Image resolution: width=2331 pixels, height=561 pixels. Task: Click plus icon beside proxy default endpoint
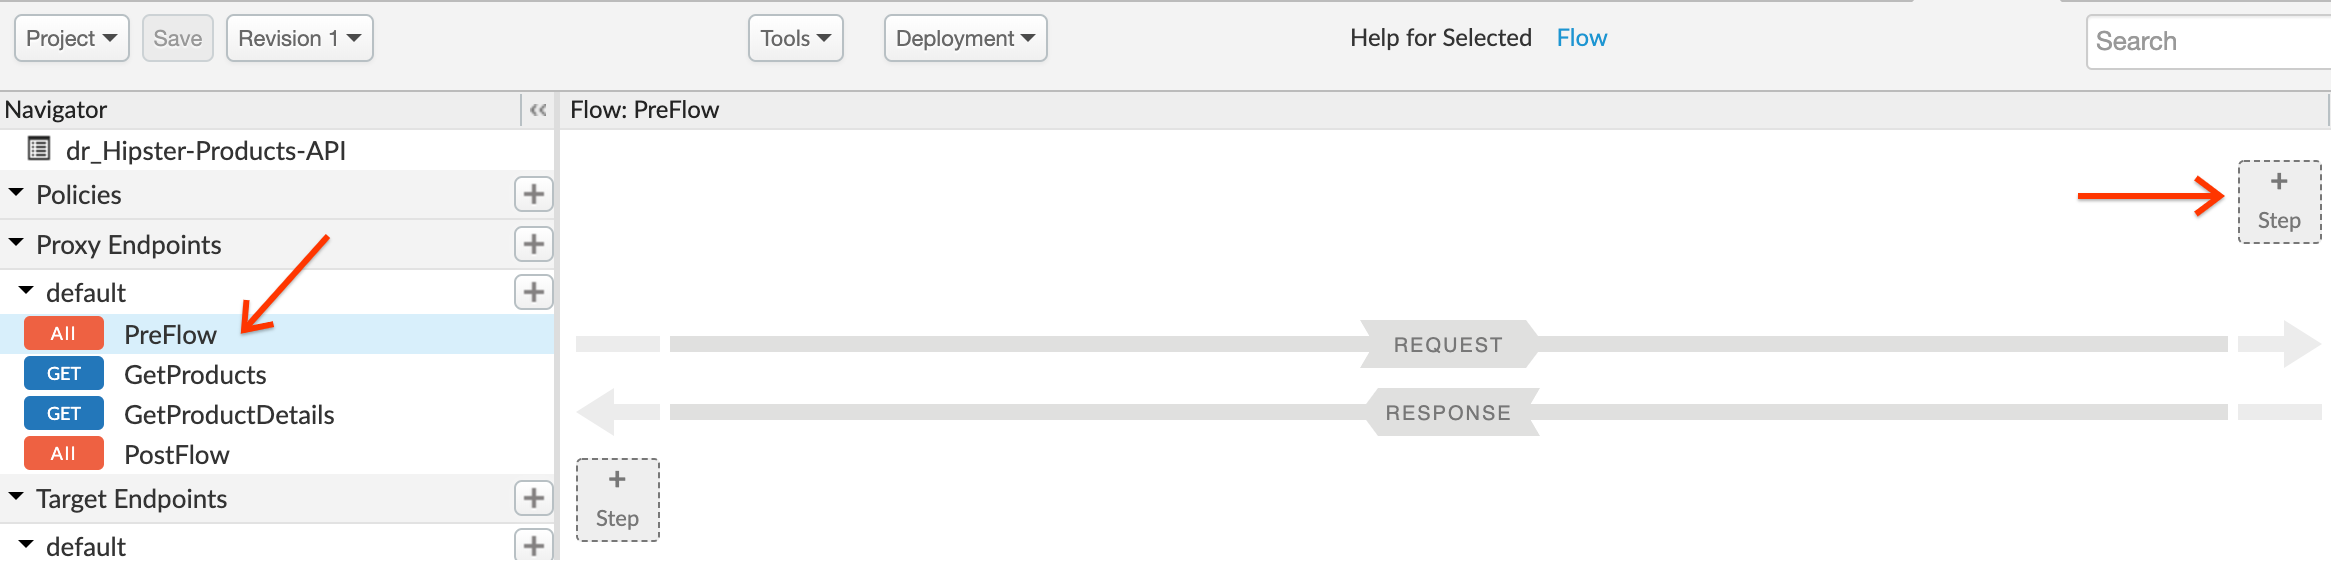pyautogui.click(x=533, y=292)
